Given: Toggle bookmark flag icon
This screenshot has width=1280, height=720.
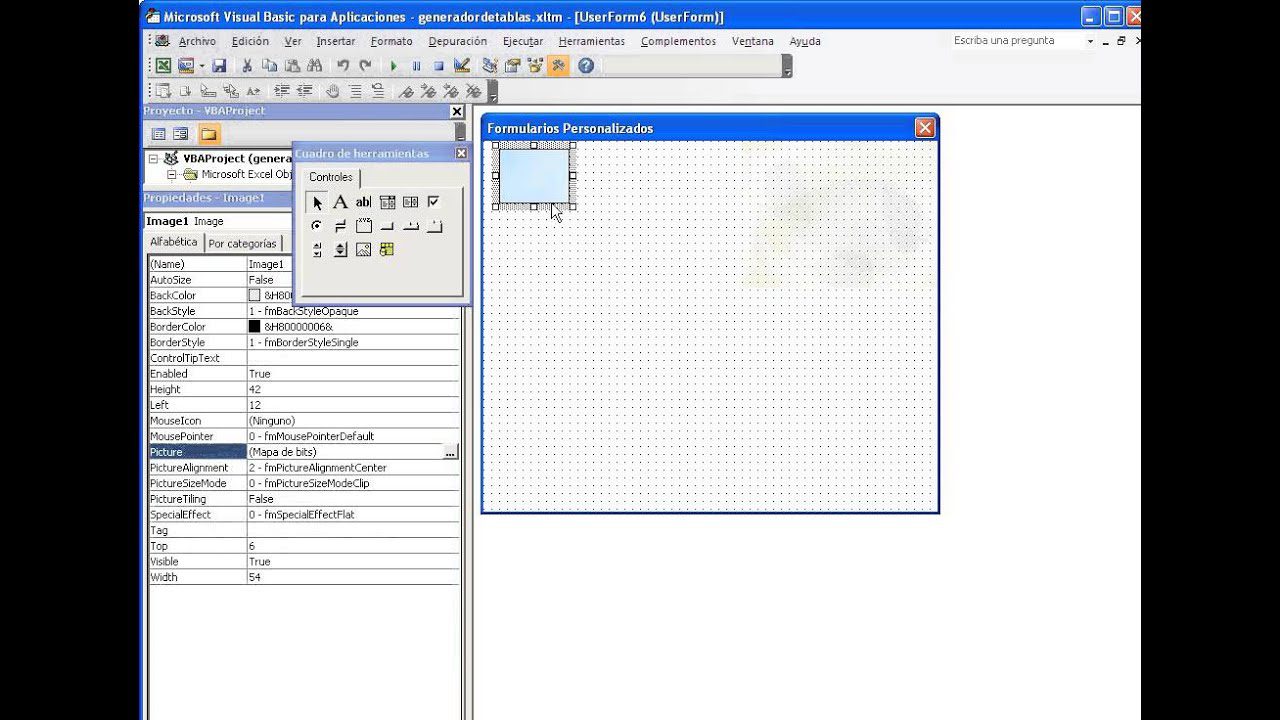Looking at the screenshot, I should (x=405, y=91).
